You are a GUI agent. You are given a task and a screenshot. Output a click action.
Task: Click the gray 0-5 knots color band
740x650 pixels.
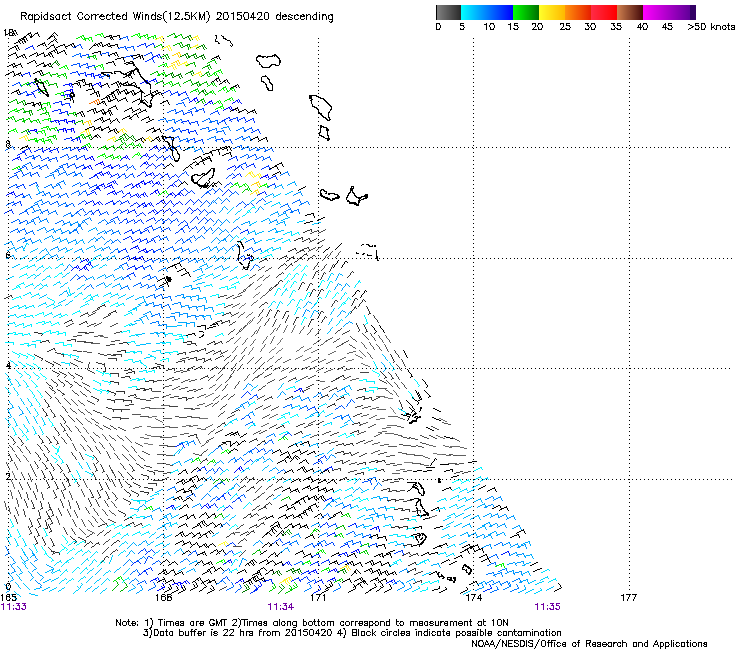tap(448, 12)
